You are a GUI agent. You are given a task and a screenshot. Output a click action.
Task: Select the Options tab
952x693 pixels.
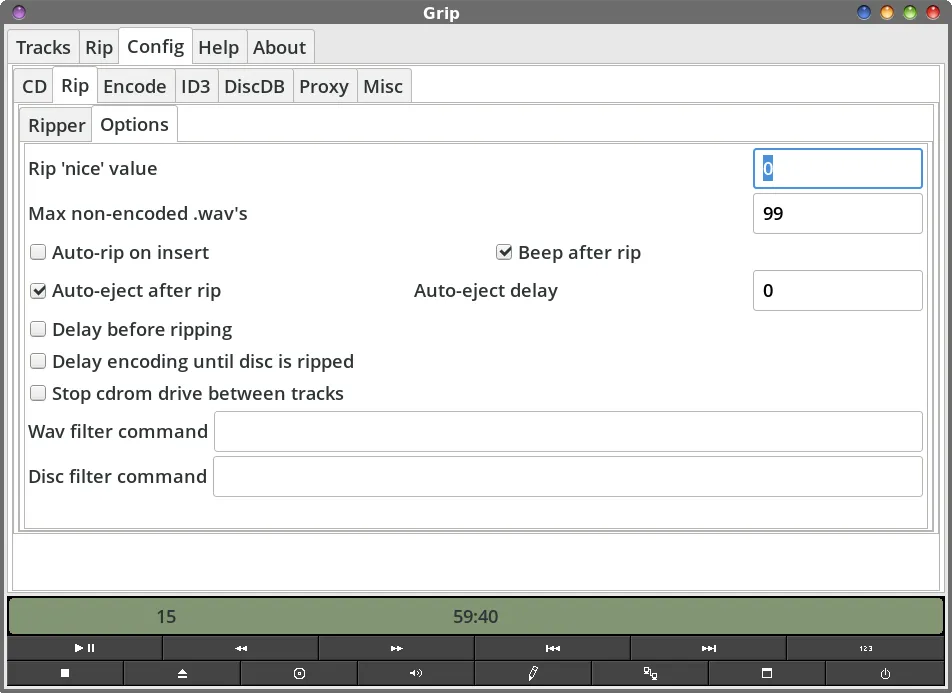[x=134, y=124]
